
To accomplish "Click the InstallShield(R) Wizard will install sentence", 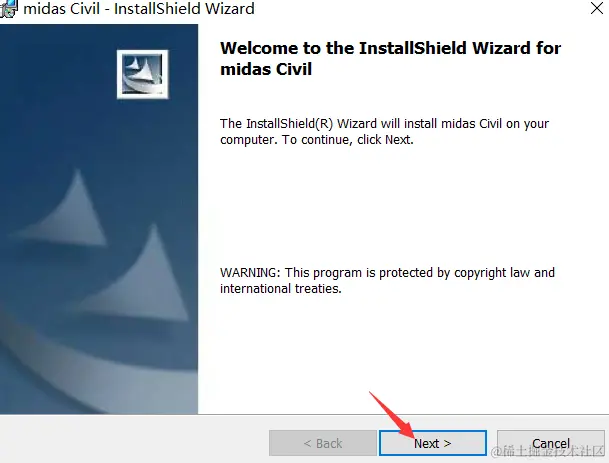I will click(x=385, y=124).
